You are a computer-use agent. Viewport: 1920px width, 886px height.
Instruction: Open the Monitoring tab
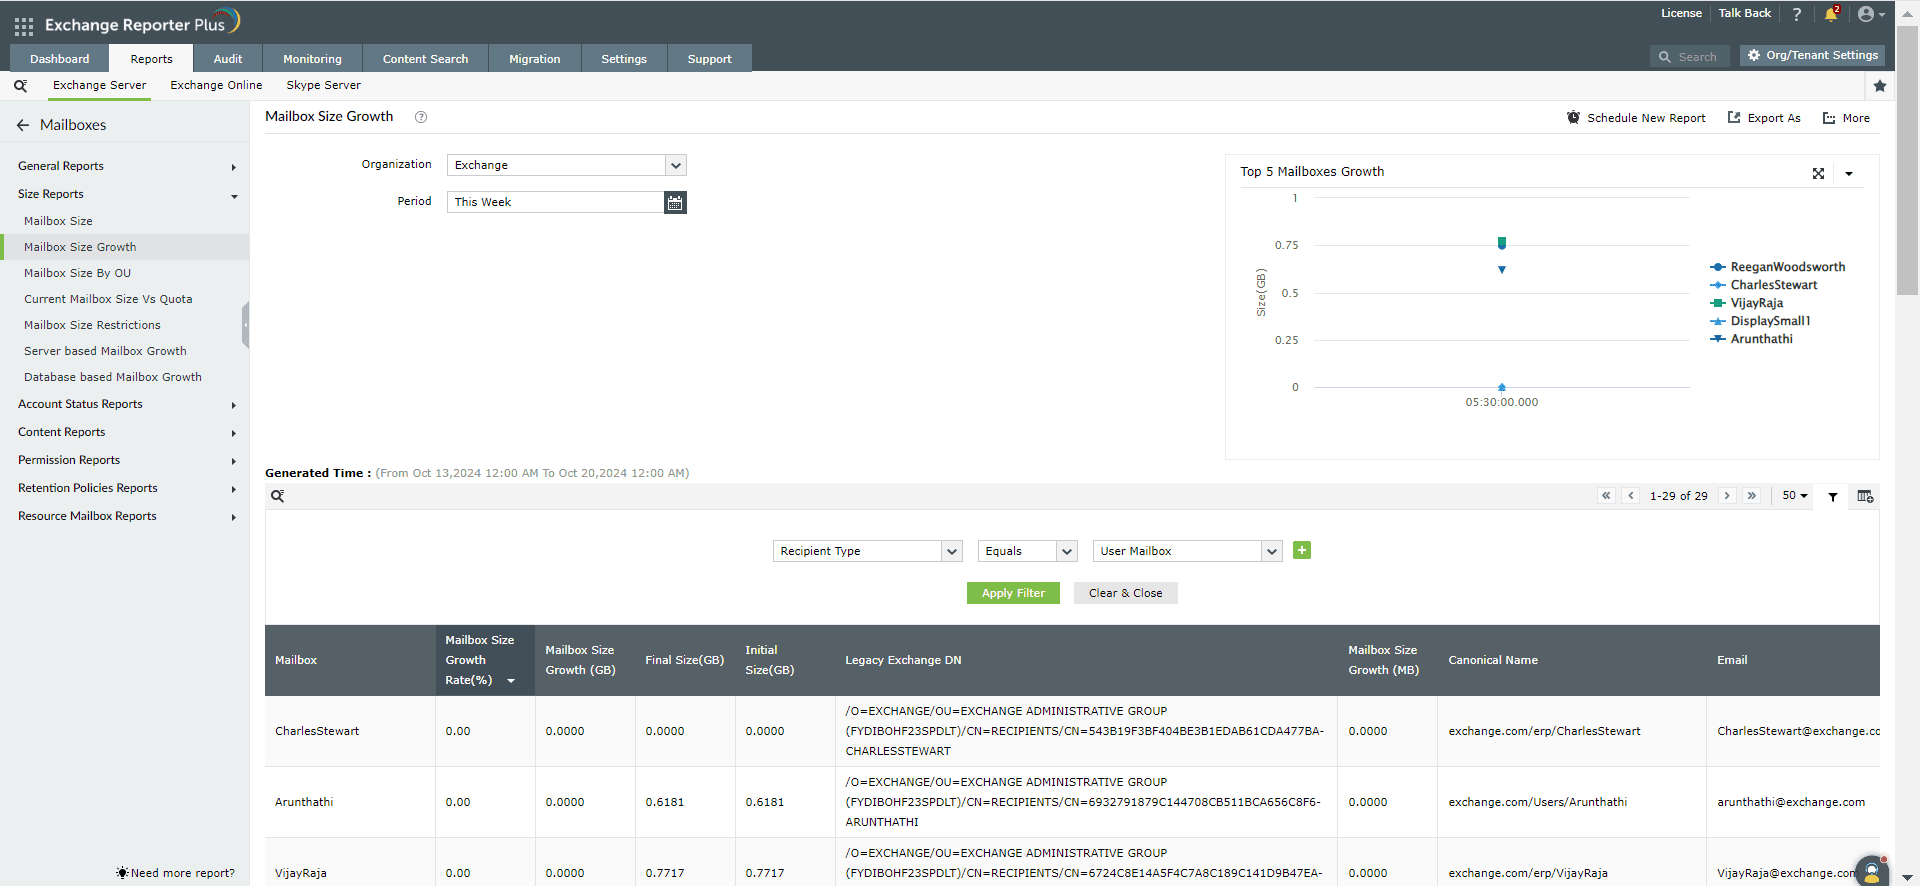312,59
